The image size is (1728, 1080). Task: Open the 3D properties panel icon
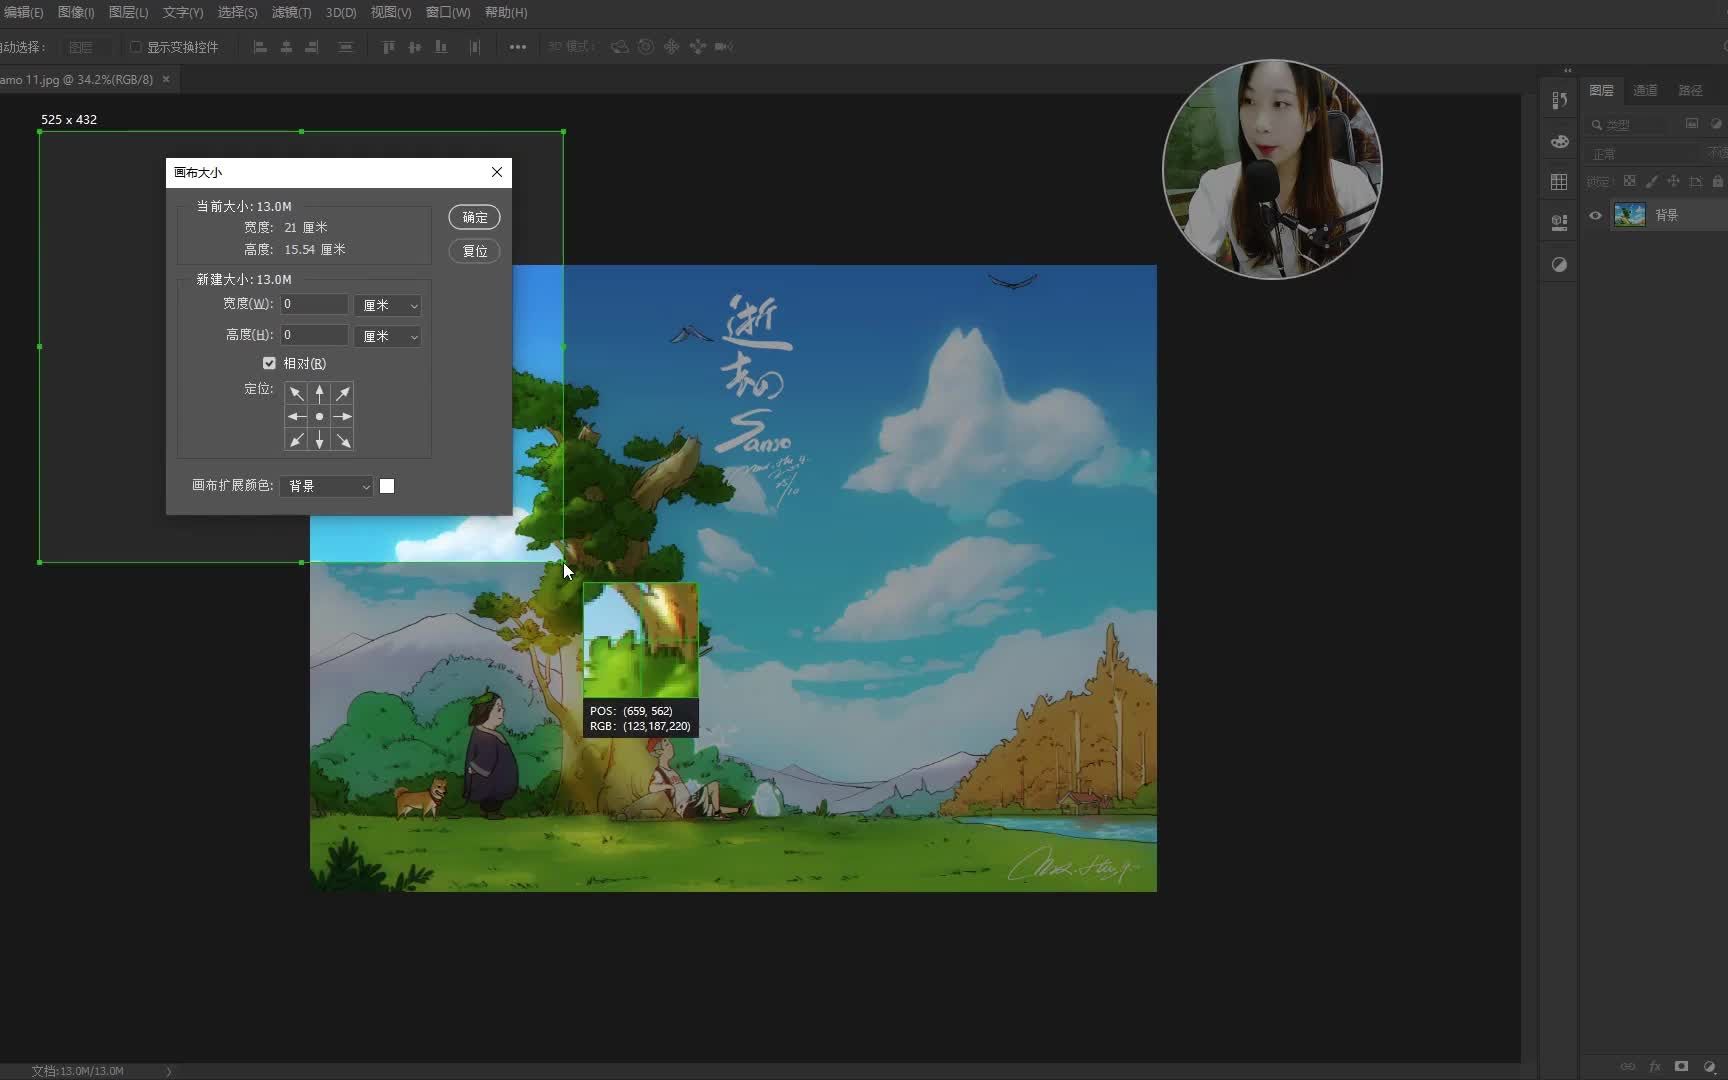1559,223
